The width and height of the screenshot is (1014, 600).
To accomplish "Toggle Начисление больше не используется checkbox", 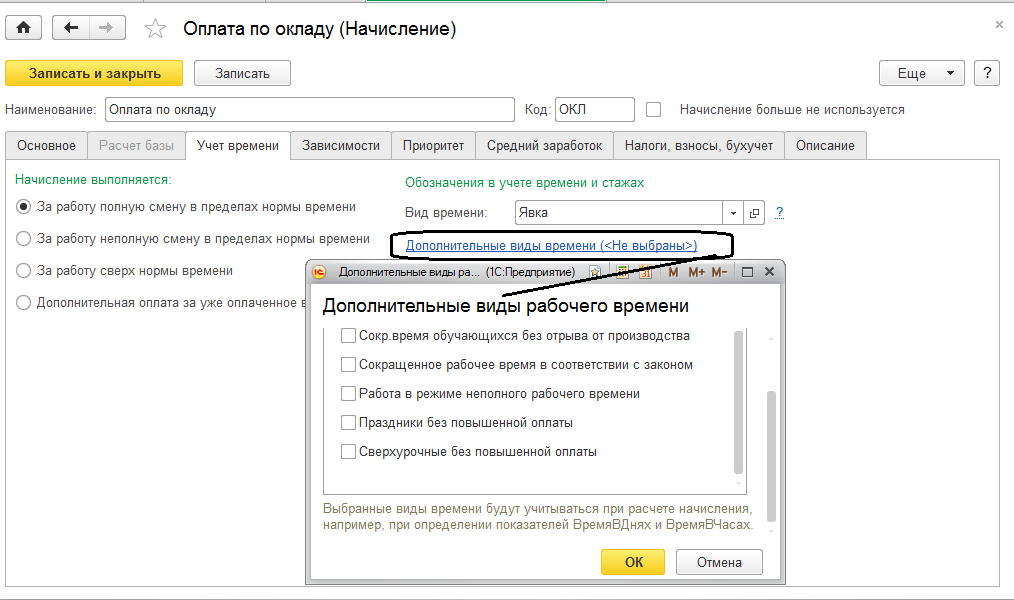I will coord(653,110).
